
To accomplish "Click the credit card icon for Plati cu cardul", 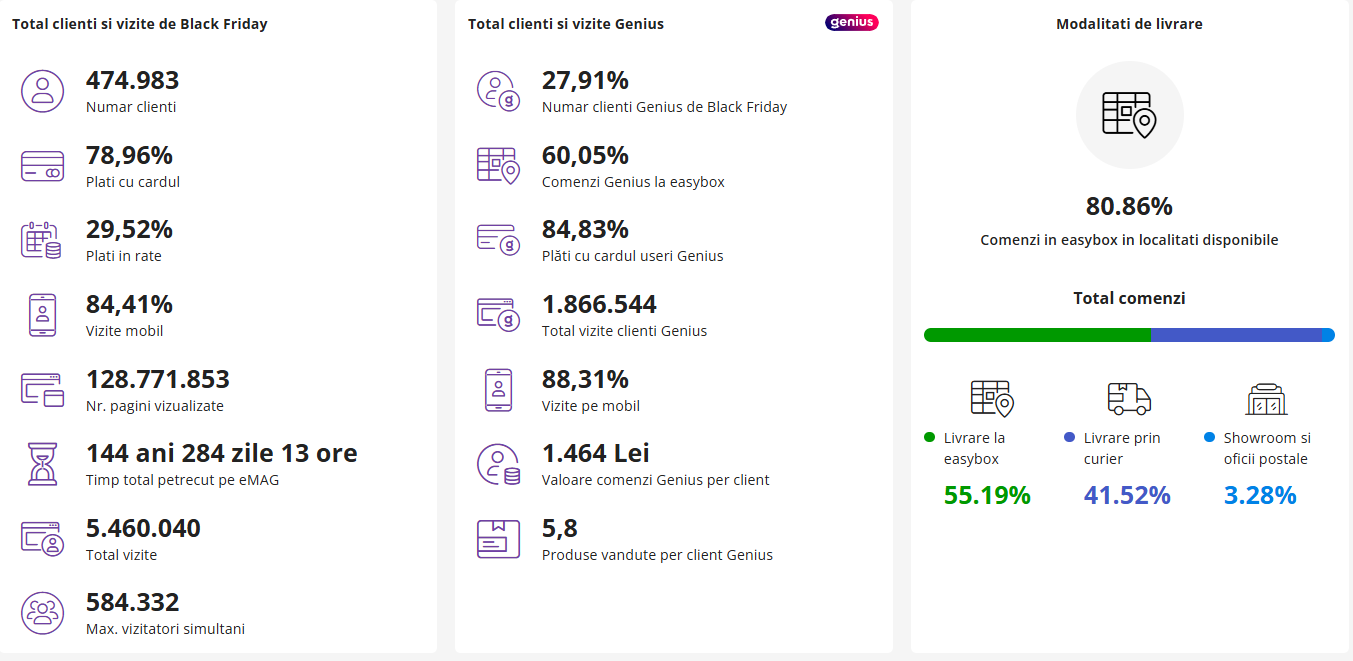I will tap(42, 166).
